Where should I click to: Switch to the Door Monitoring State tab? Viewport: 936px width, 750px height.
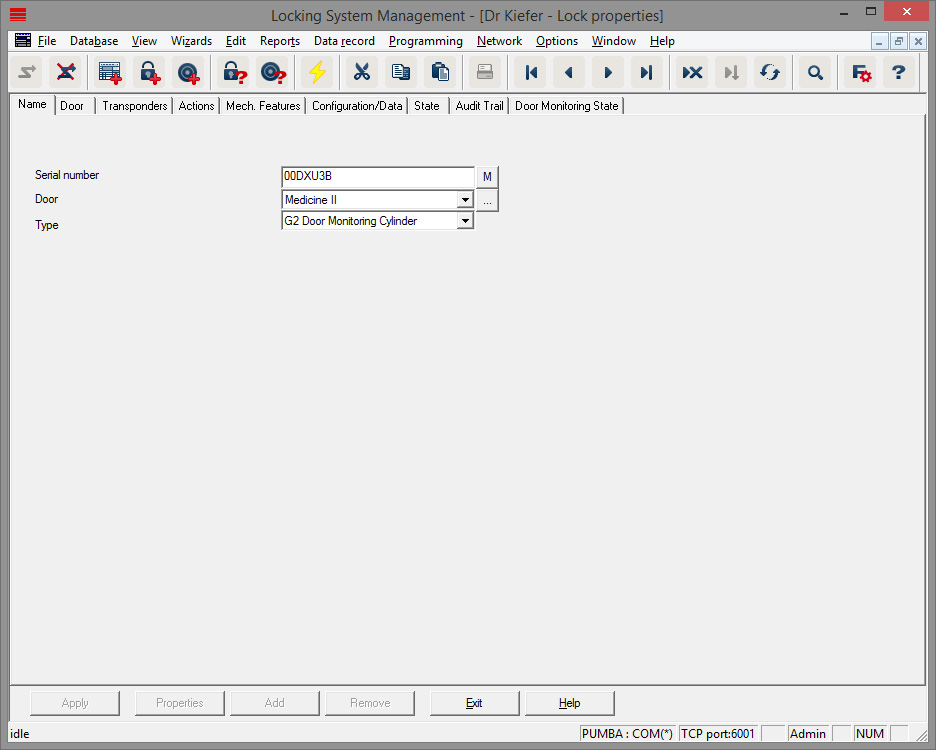pos(566,105)
